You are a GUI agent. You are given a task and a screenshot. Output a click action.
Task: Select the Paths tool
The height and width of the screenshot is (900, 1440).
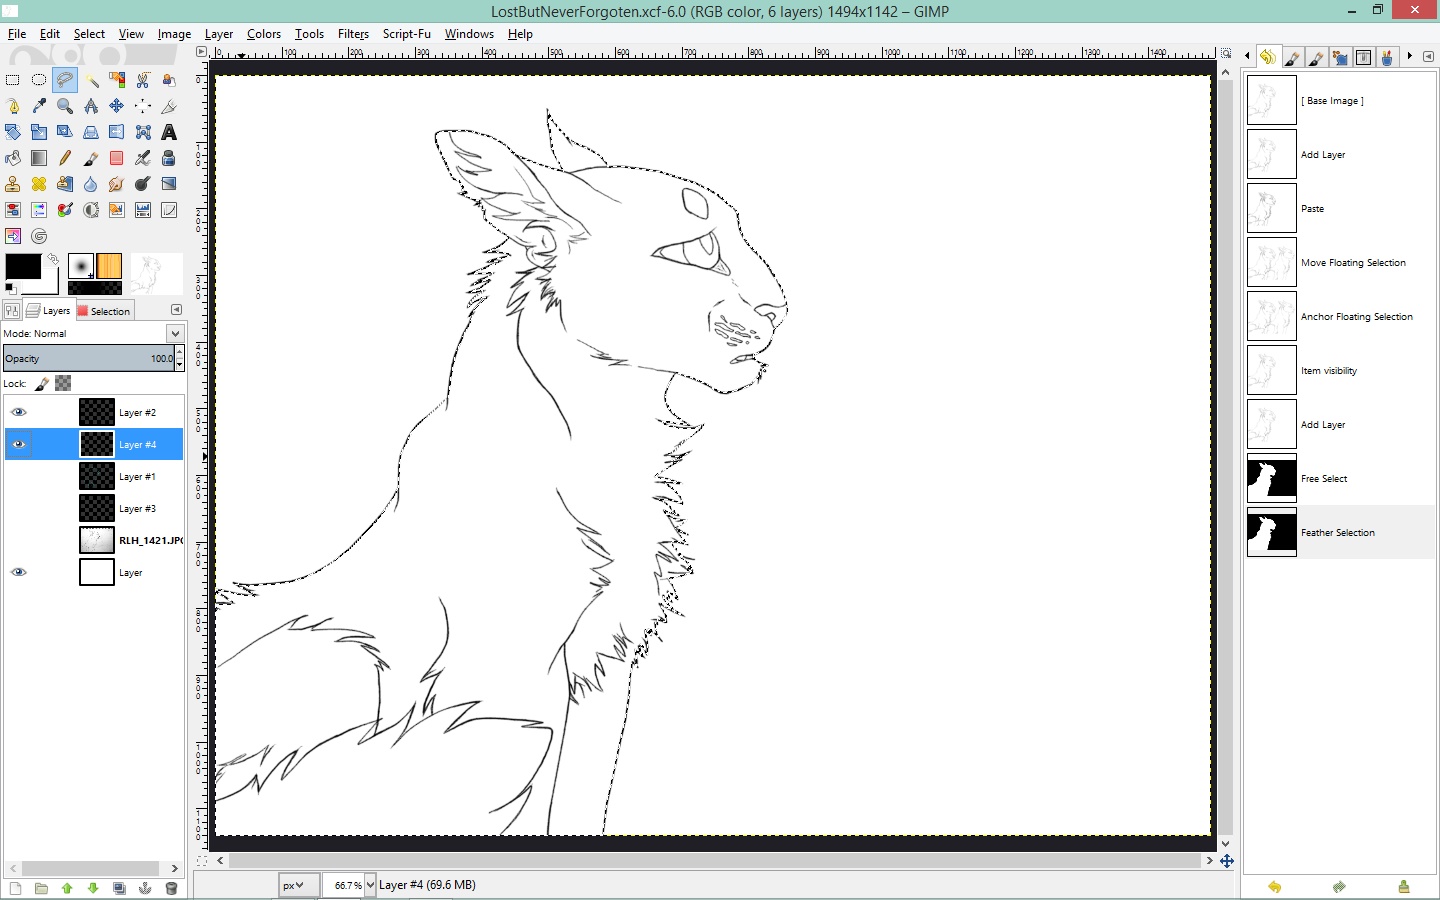(13, 106)
